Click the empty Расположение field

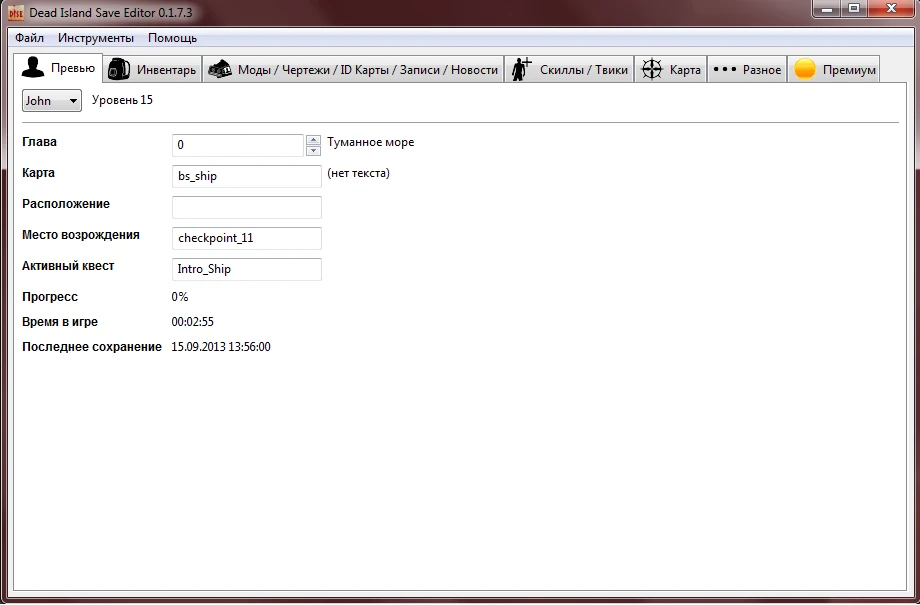pyautogui.click(x=246, y=207)
